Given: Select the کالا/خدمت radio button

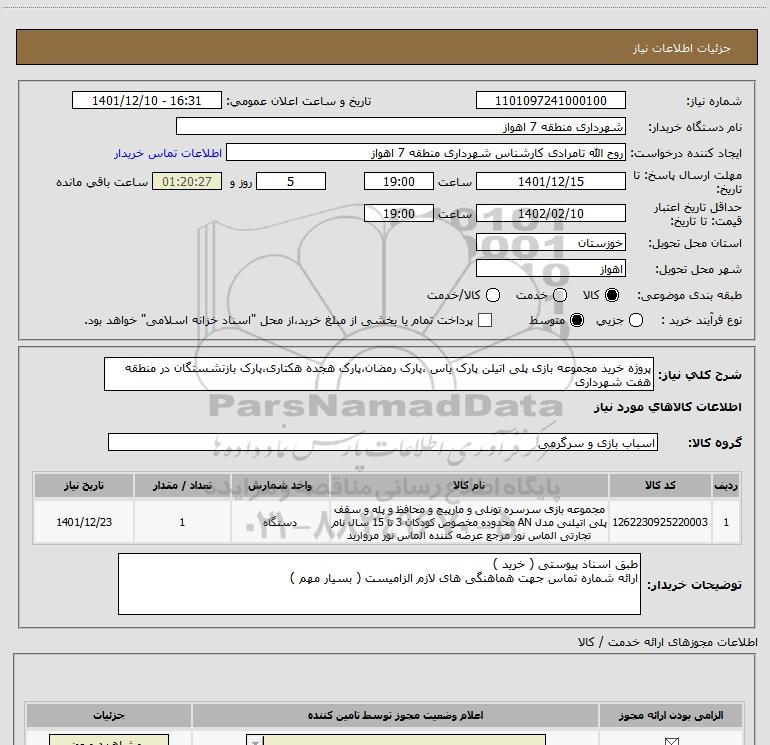Looking at the screenshot, I should (x=493, y=295).
